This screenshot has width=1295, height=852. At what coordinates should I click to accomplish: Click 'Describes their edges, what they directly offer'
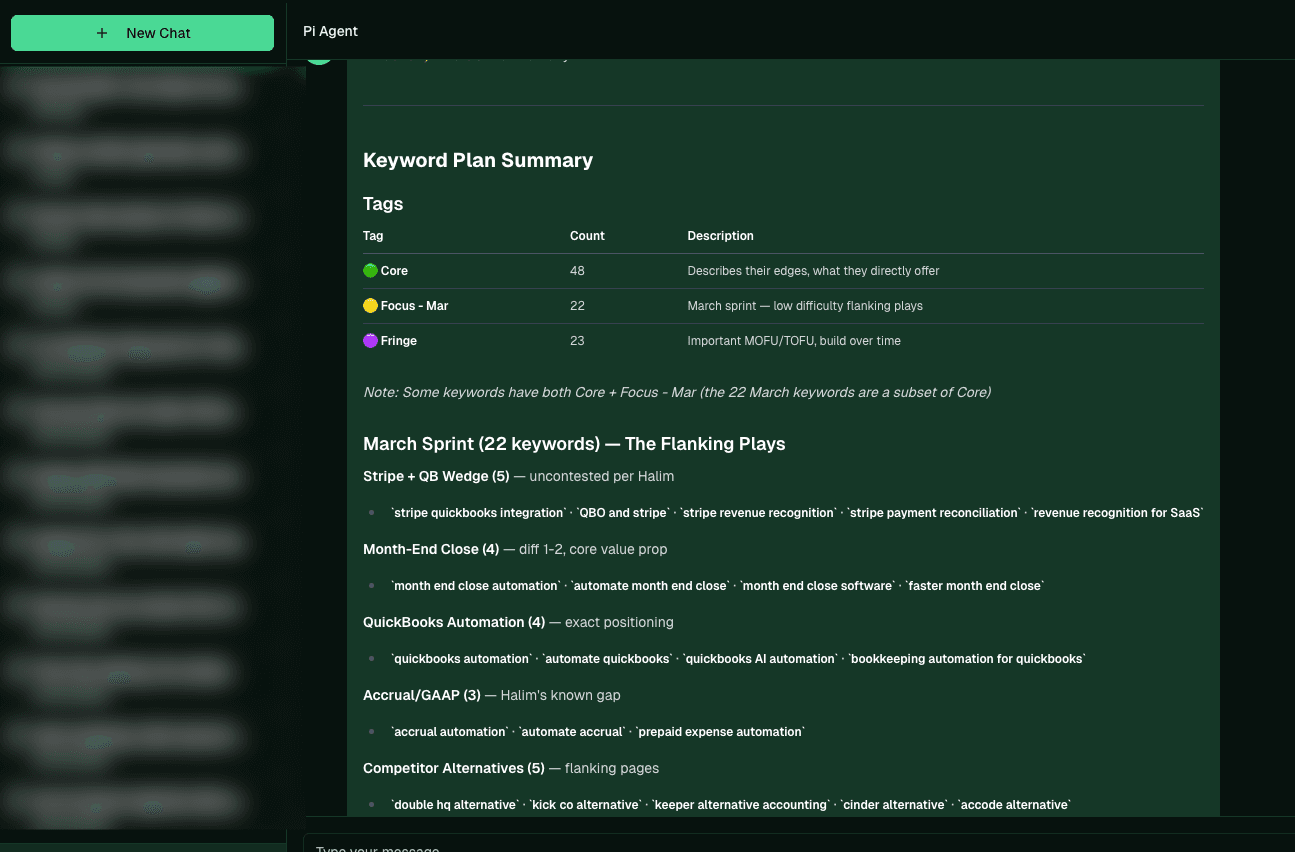[x=813, y=271]
